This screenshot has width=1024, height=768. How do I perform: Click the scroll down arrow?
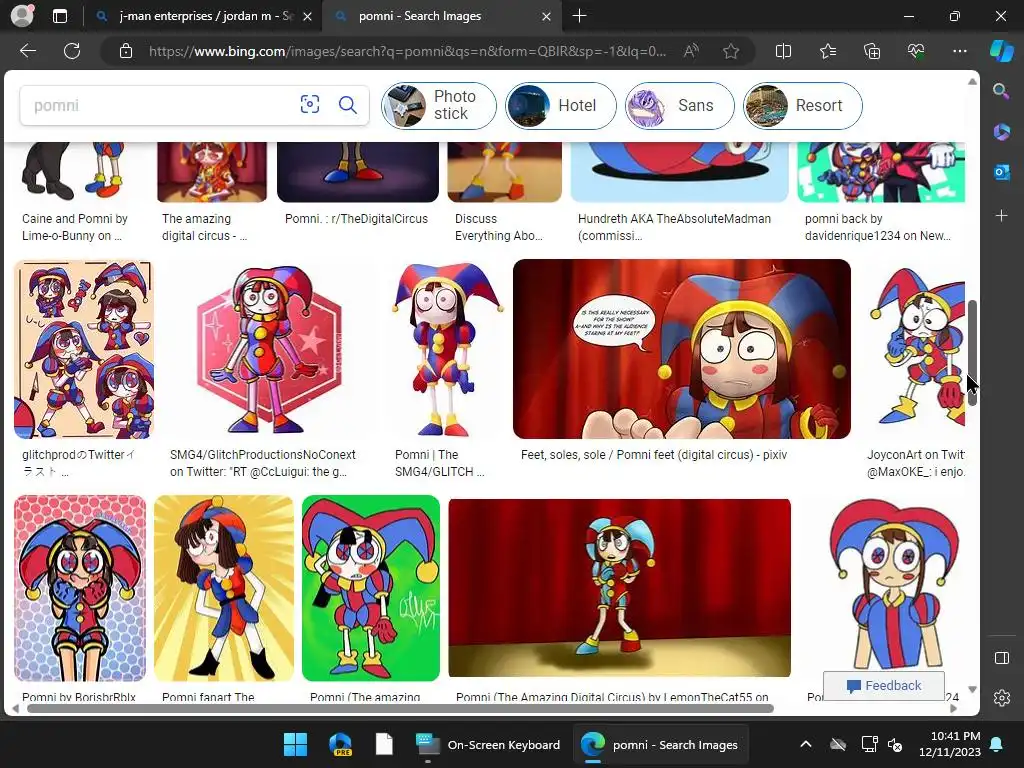pyautogui.click(x=972, y=689)
